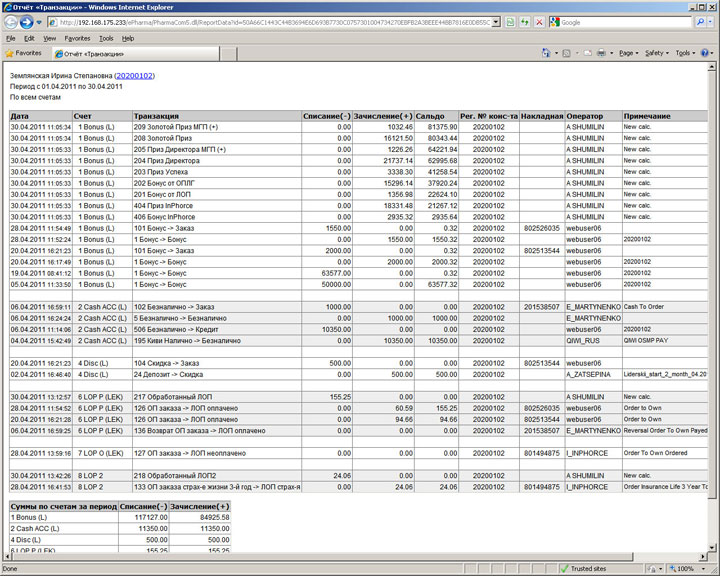Click the Feeds icon in command bar
The height and width of the screenshot is (576, 720).
567,53
